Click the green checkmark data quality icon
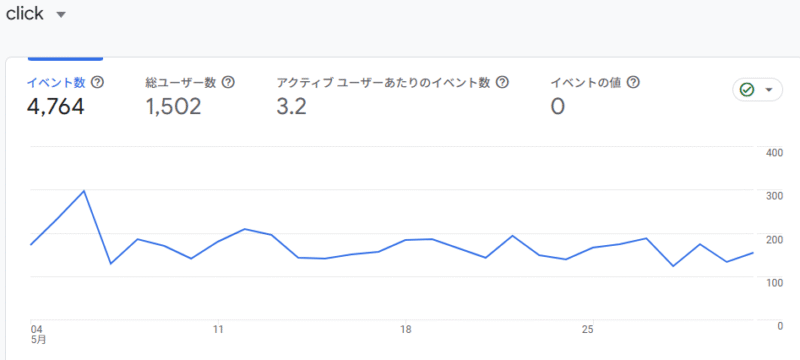This screenshot has height=360, width=800. point(747,90)
